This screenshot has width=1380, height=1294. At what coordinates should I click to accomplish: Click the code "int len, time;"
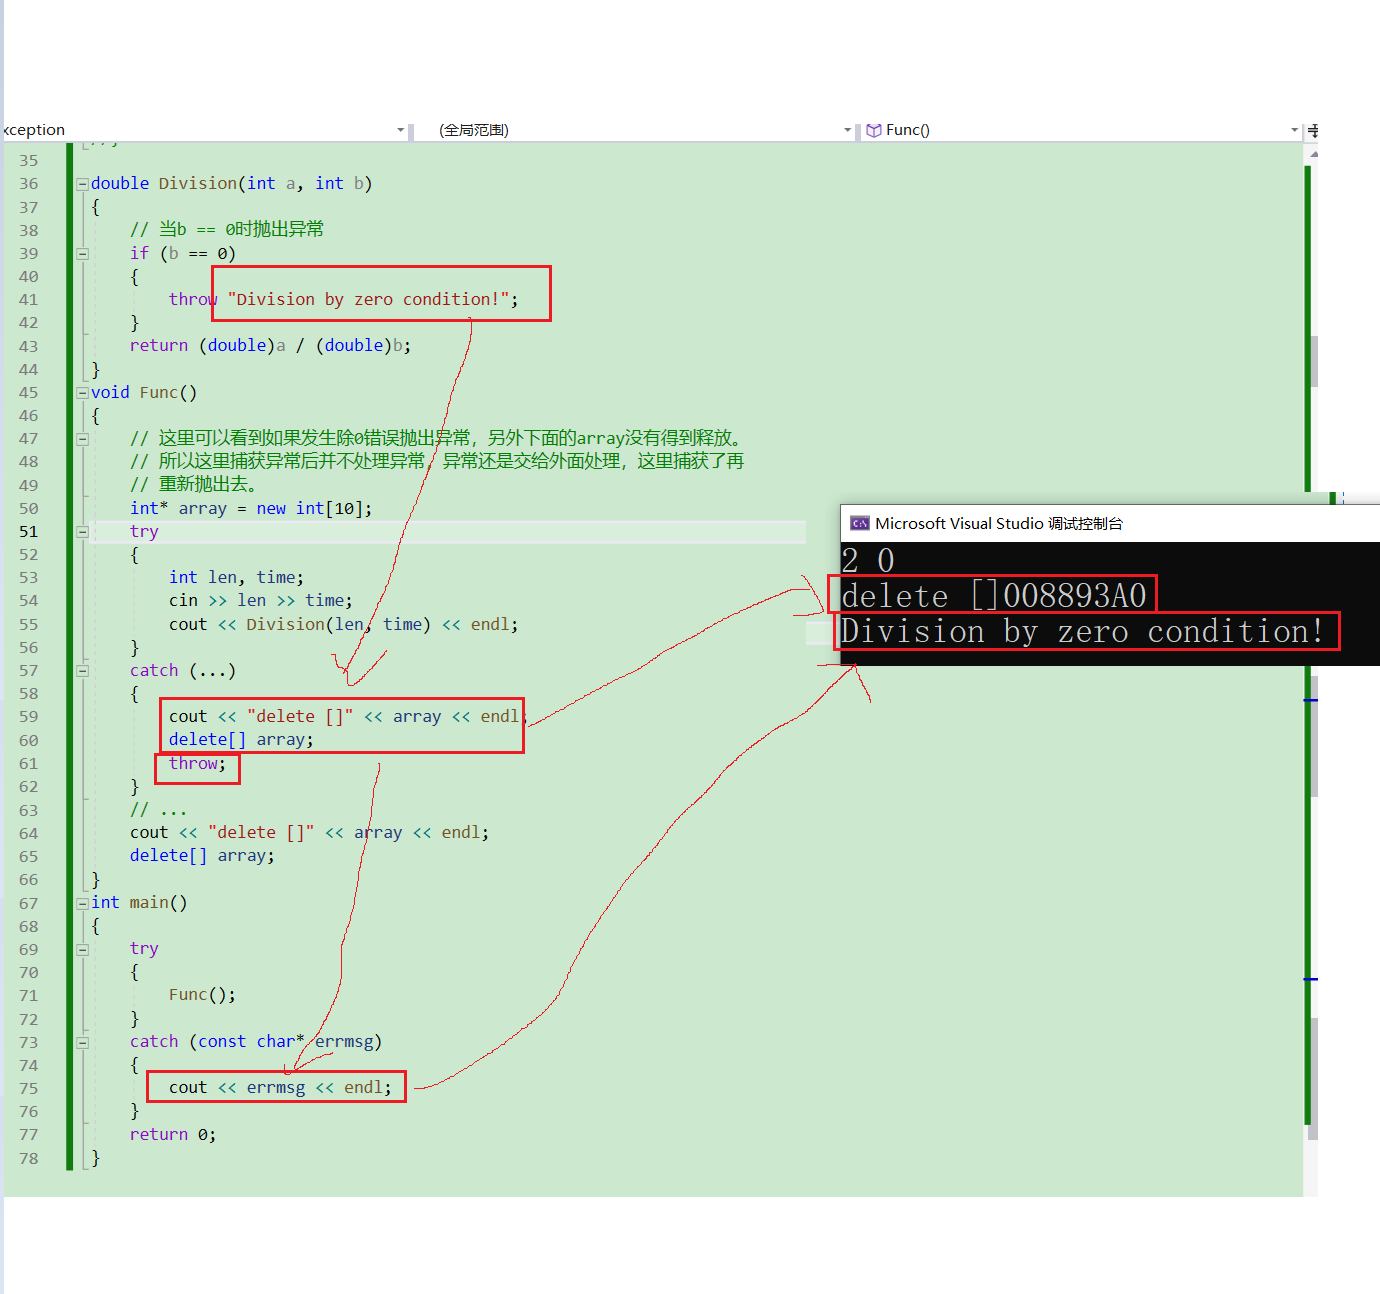tap(236, 578)
